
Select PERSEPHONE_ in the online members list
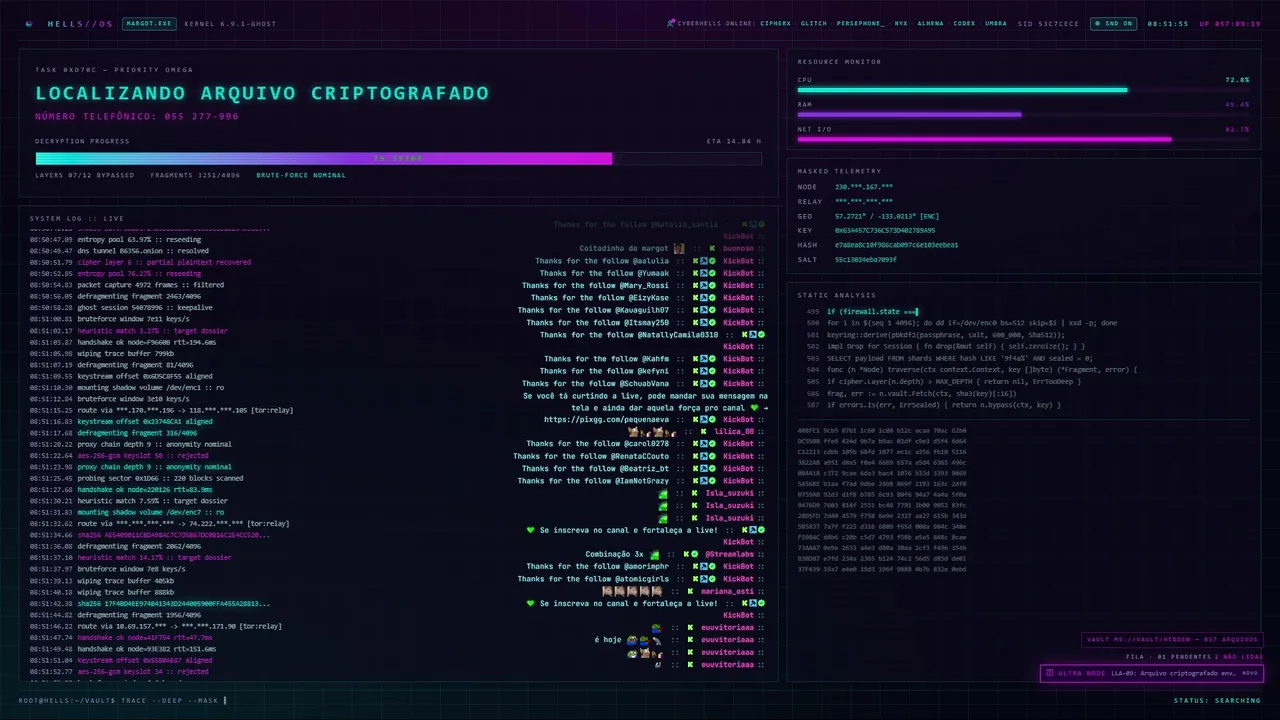(x=861, y=23)
